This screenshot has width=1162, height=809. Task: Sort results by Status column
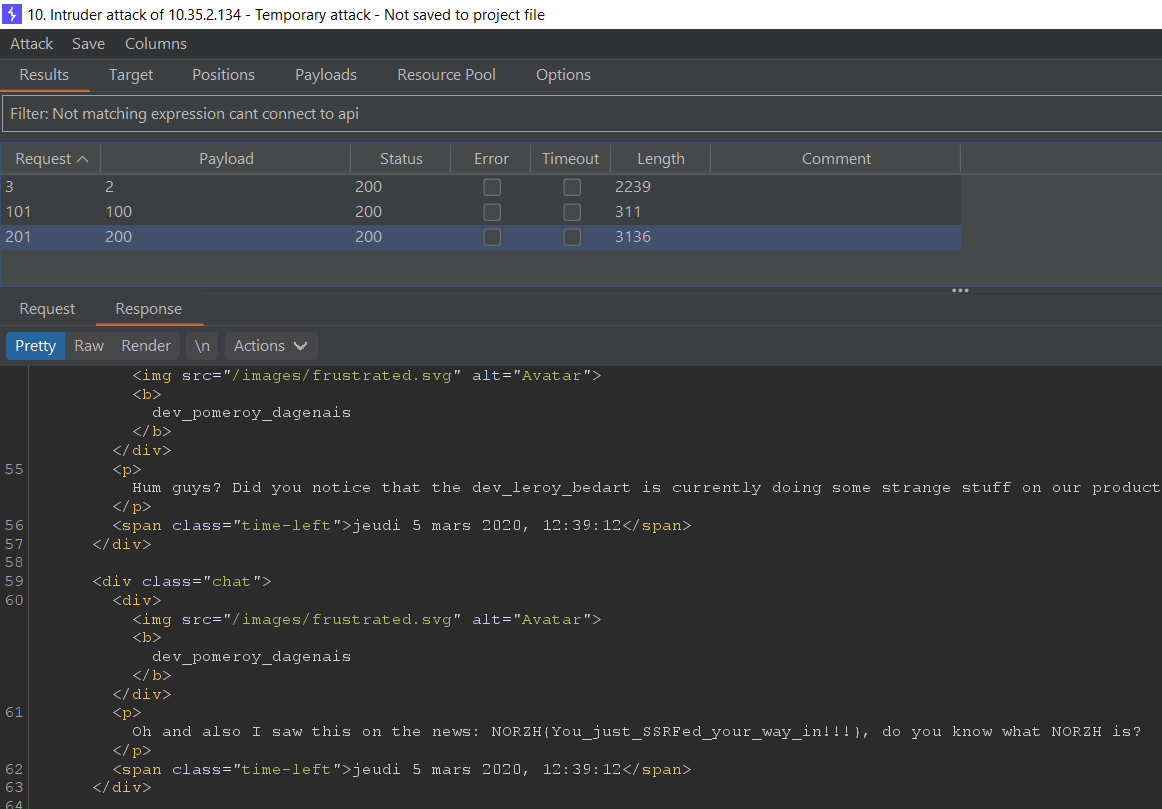(401, 159)
